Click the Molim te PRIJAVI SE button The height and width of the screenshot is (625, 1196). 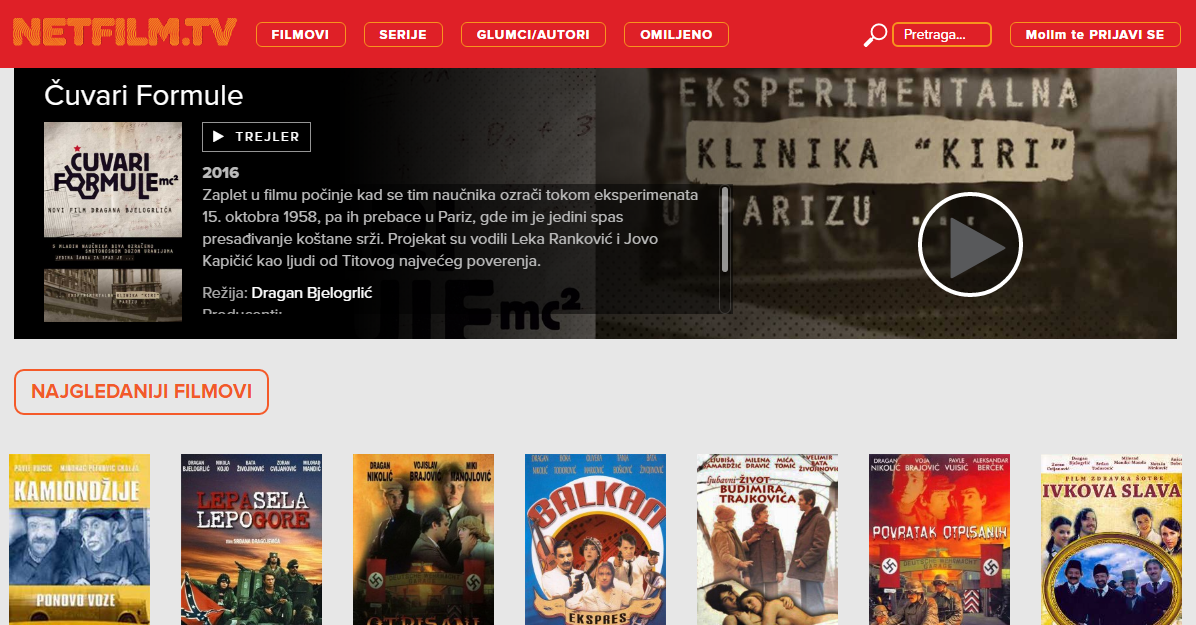(x=1095, y=34)
